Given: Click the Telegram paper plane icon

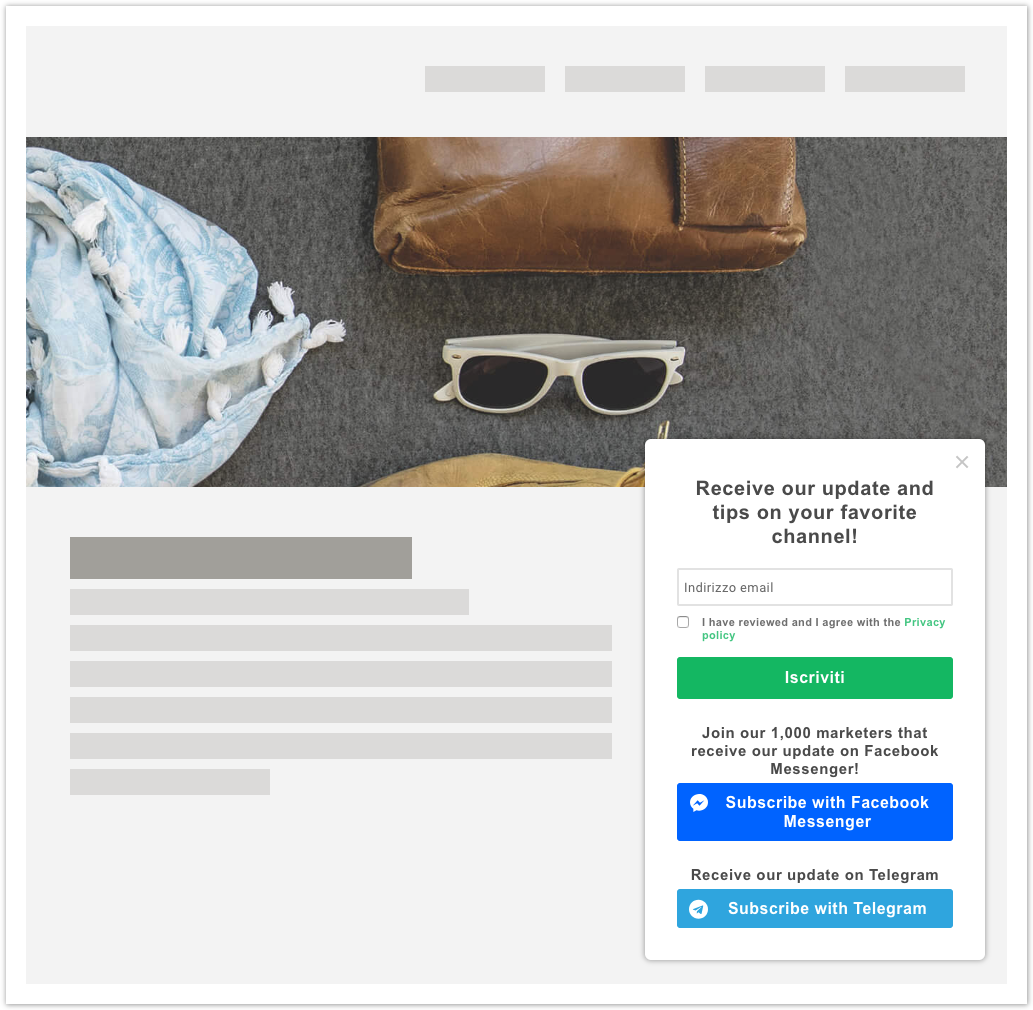Looking at the screenshot, I should tap(698, 909).
